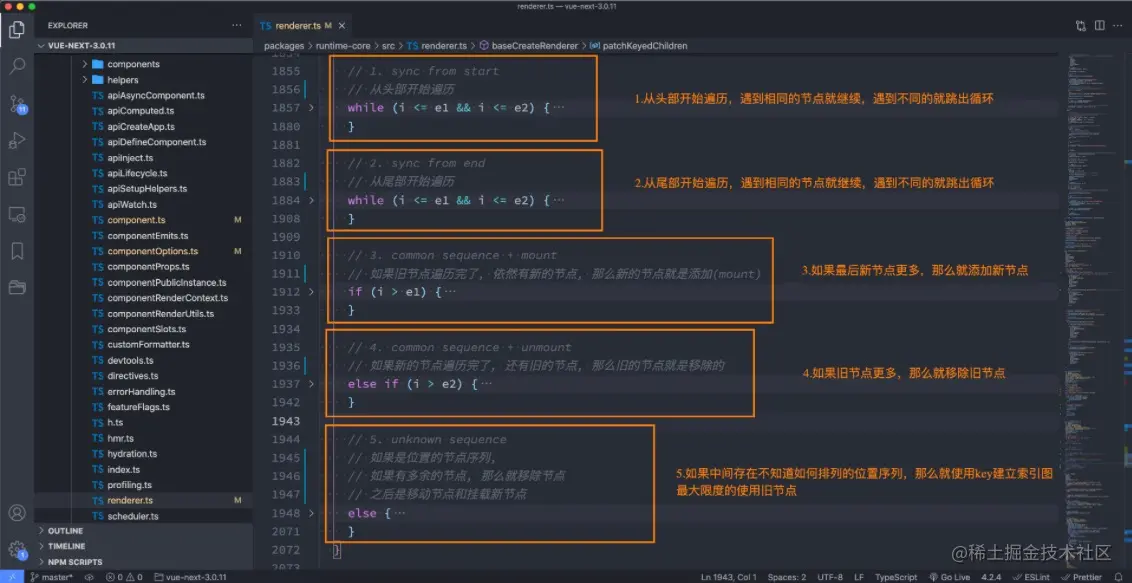Switch to the renderer.ts editor tab
1132x583 pixels.
coord(298,27)
